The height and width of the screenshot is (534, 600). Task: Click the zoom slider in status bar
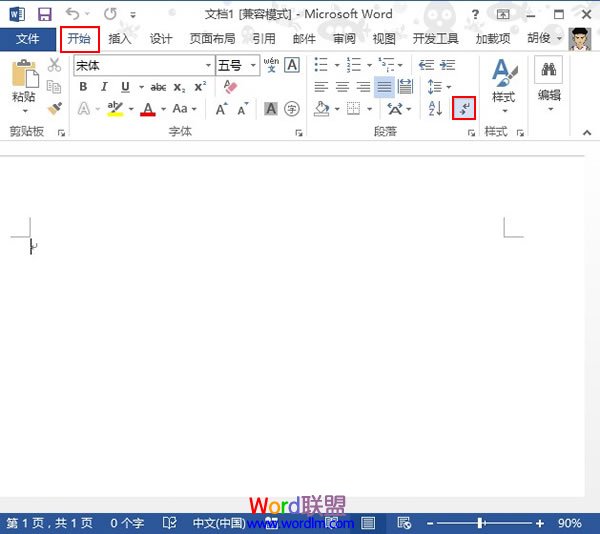pyautogui.click(x=482, y=523)
